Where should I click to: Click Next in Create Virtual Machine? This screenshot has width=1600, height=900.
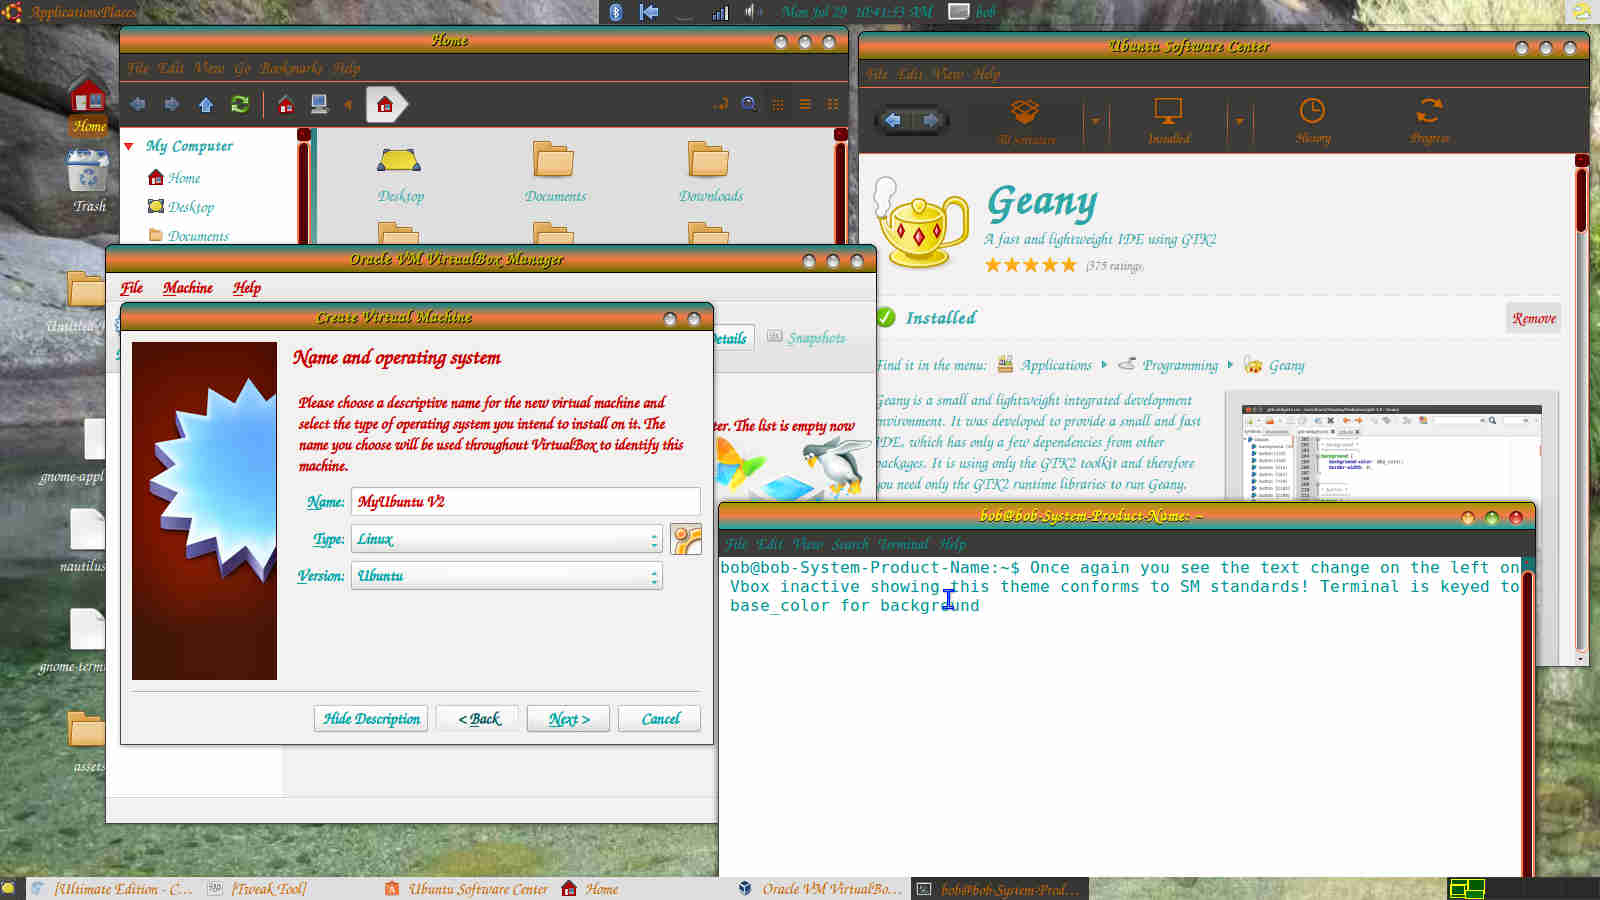click(x=568, y=719)
